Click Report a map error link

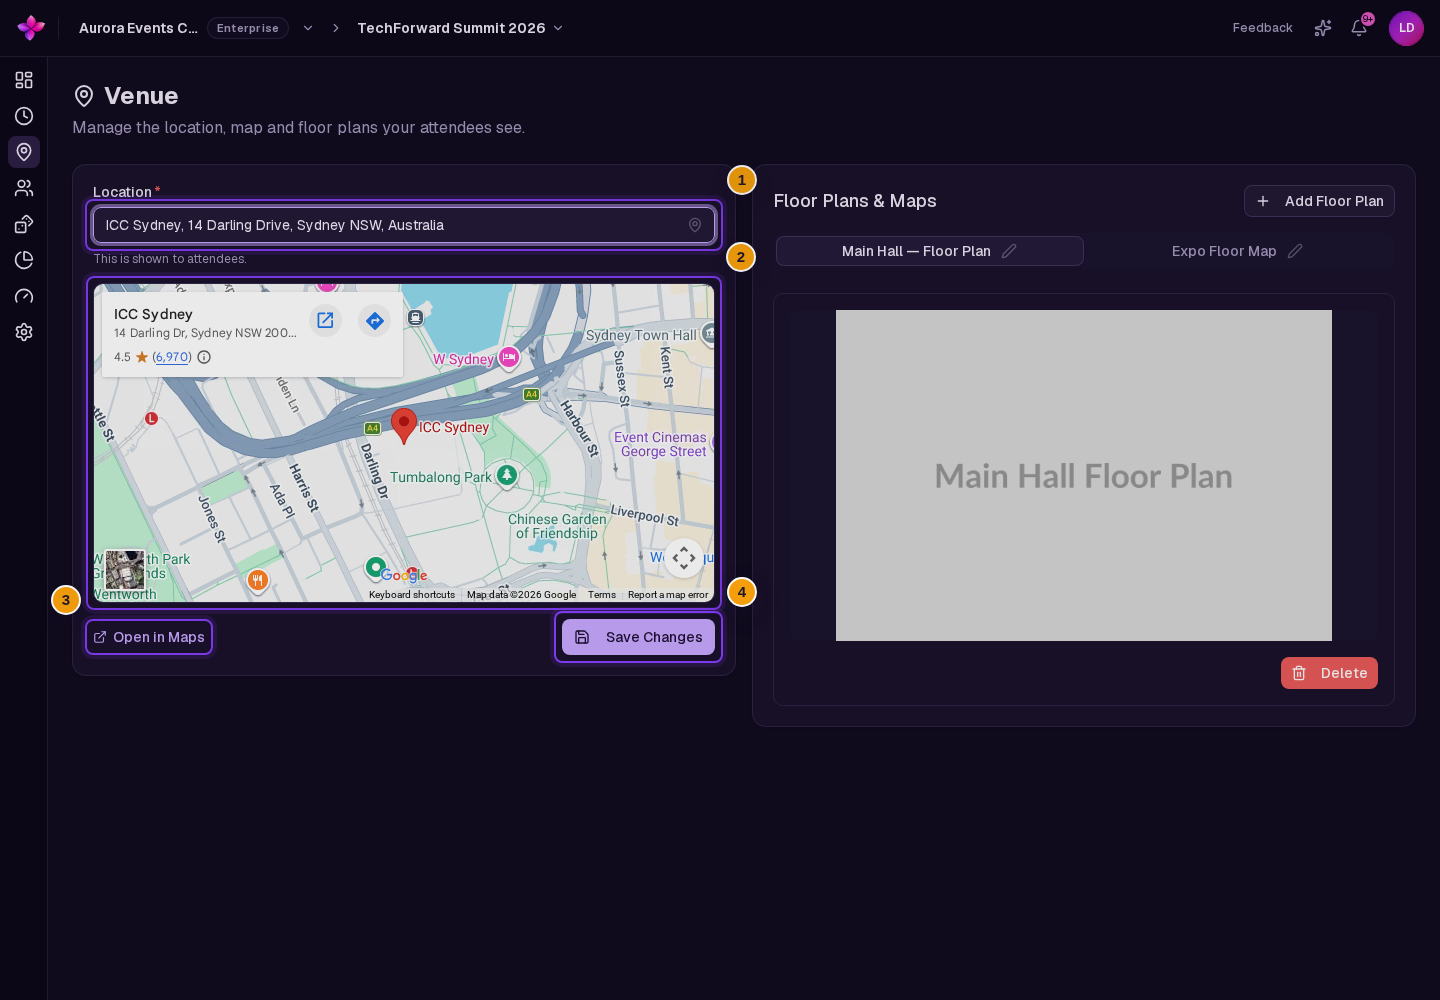pos(668,594)
